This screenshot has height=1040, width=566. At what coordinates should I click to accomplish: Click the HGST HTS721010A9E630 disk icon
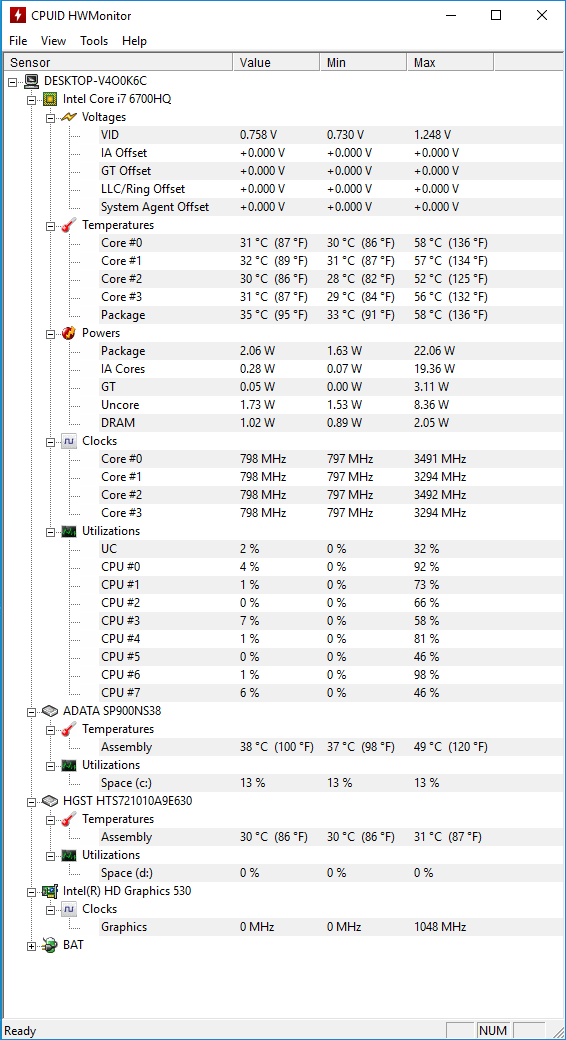coord(50,801)
